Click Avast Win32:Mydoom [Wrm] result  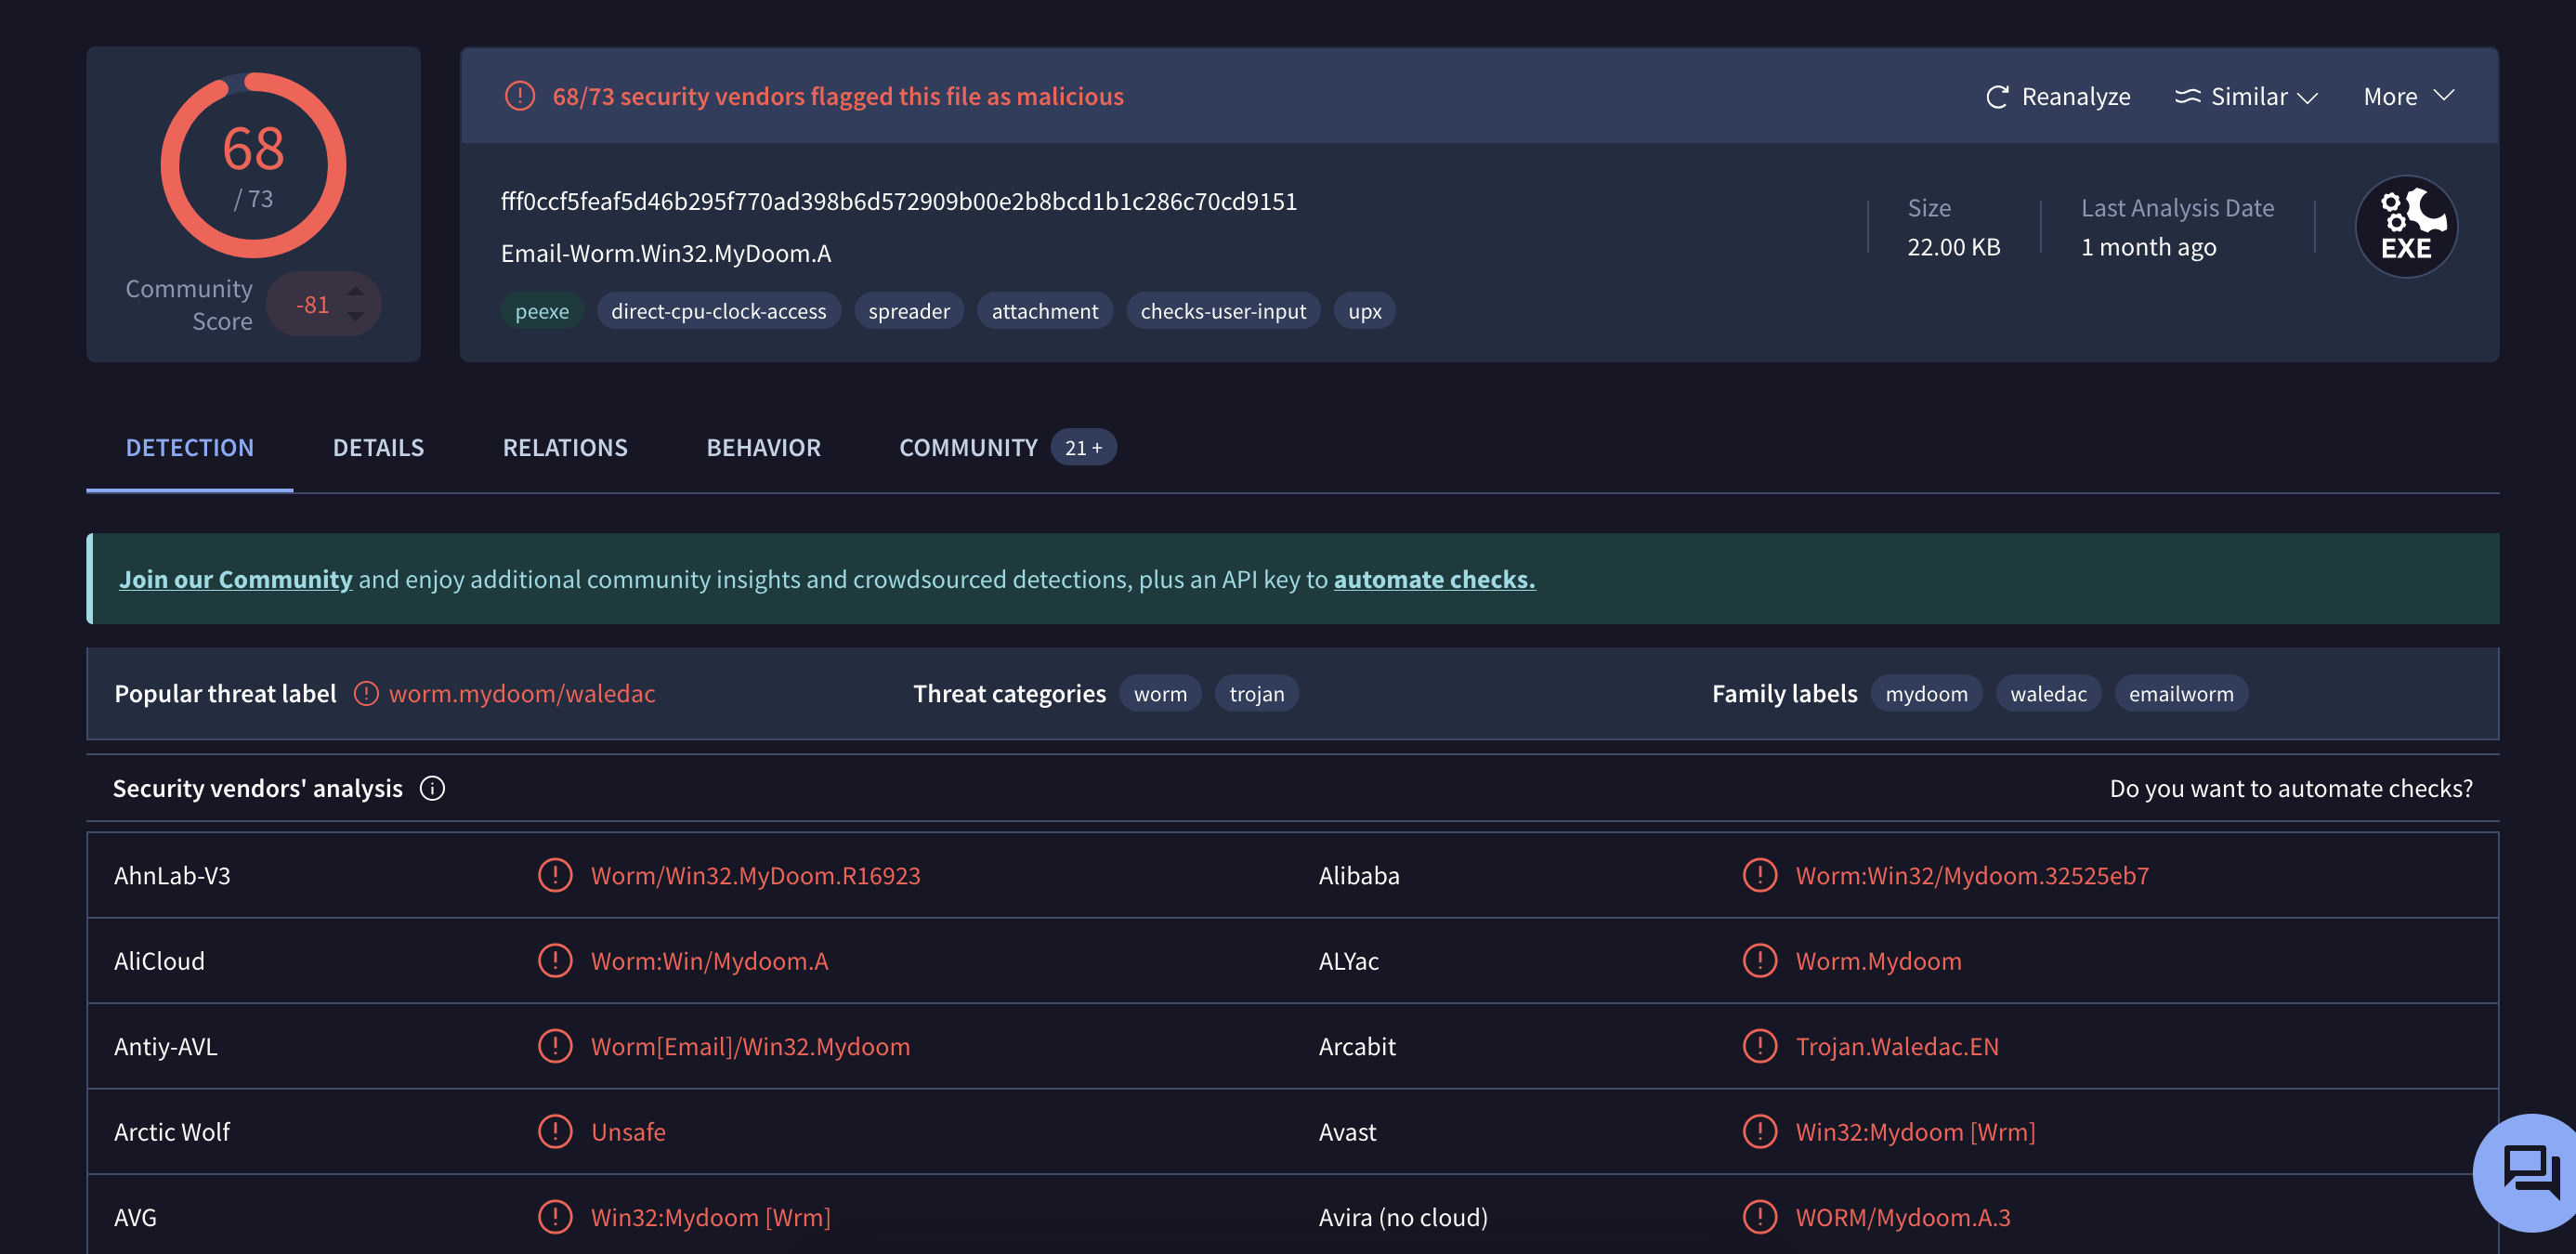[1915, 1132]
